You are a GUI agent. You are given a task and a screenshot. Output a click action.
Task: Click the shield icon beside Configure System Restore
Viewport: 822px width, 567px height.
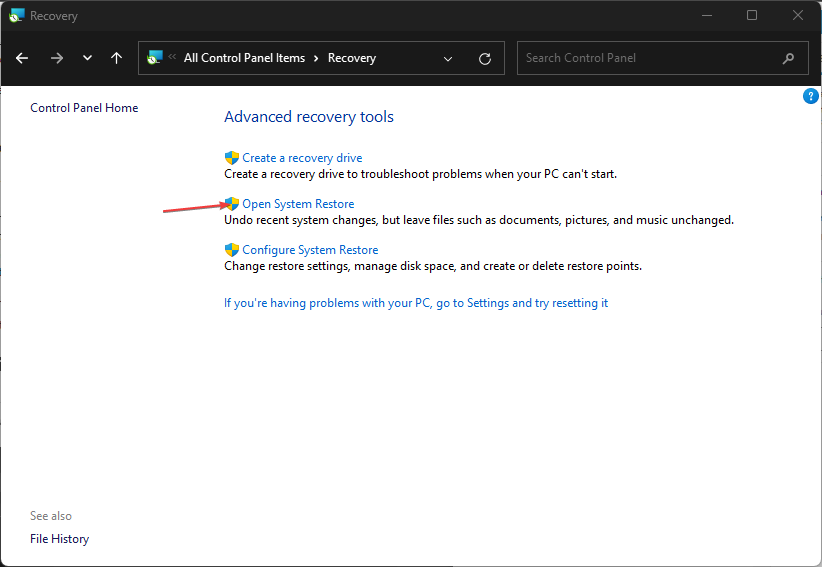click(x=232, y=250)
